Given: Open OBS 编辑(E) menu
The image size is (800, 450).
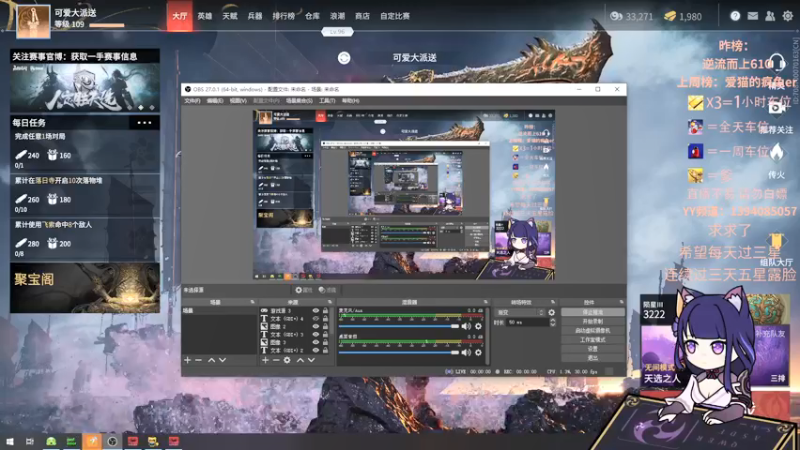Looking at the screenshot, I should pos(215,101).
